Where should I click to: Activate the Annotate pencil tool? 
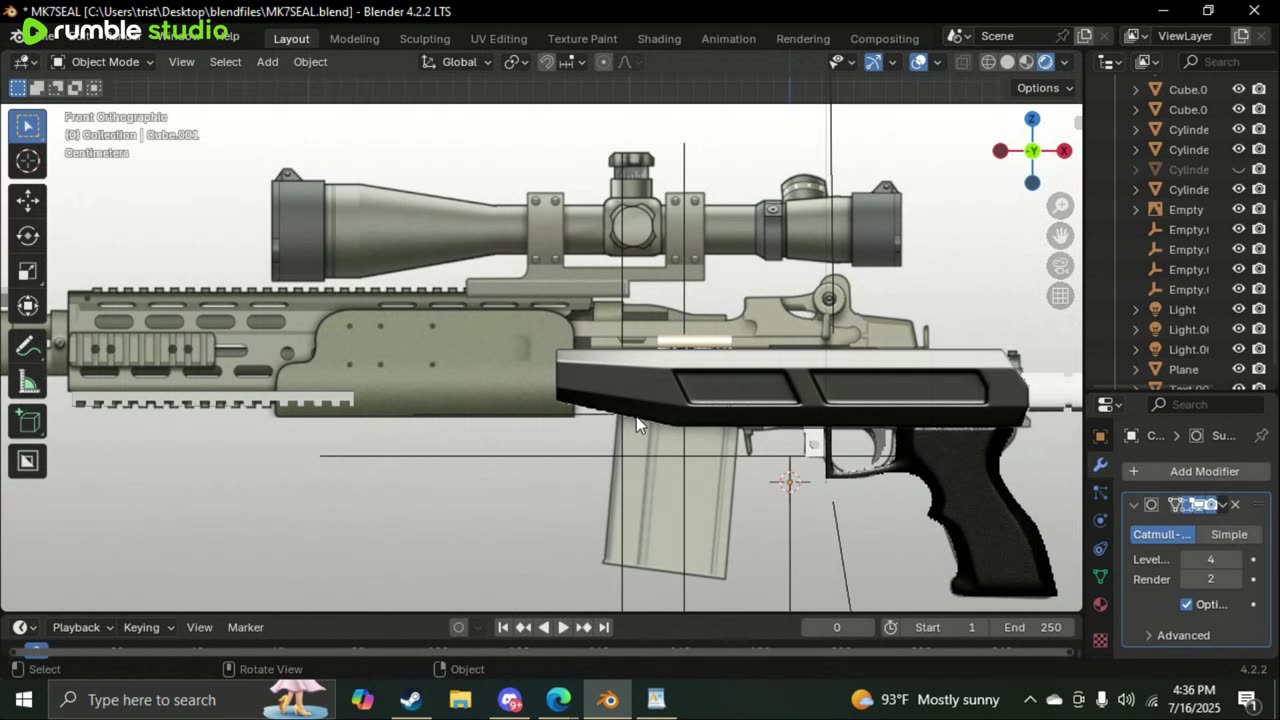27,347
